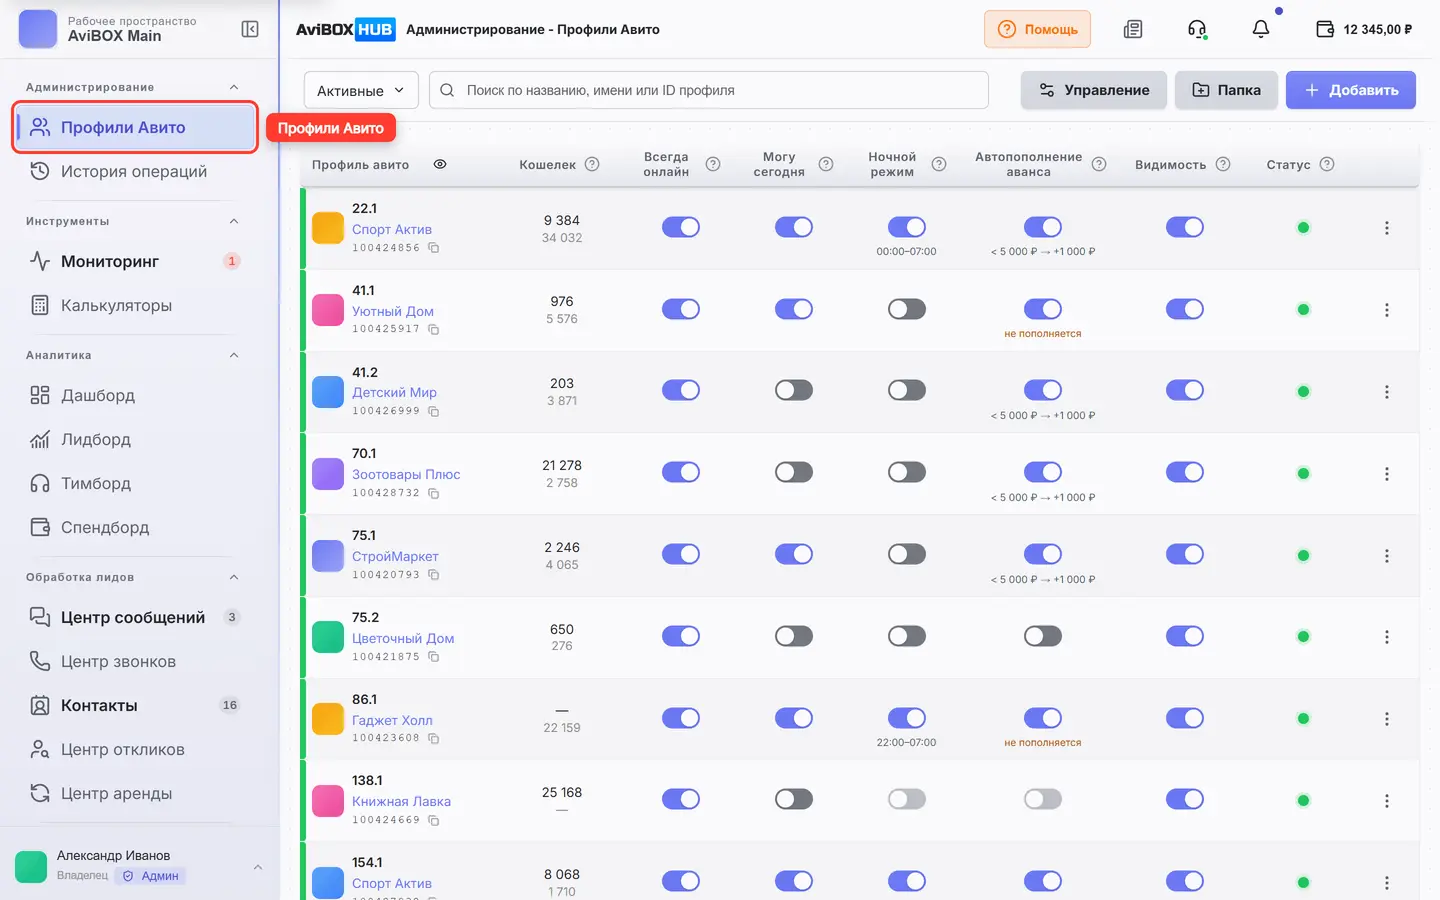Collapse the Инструменты section
Screen dimensions: 1440x900
(234, 221)
